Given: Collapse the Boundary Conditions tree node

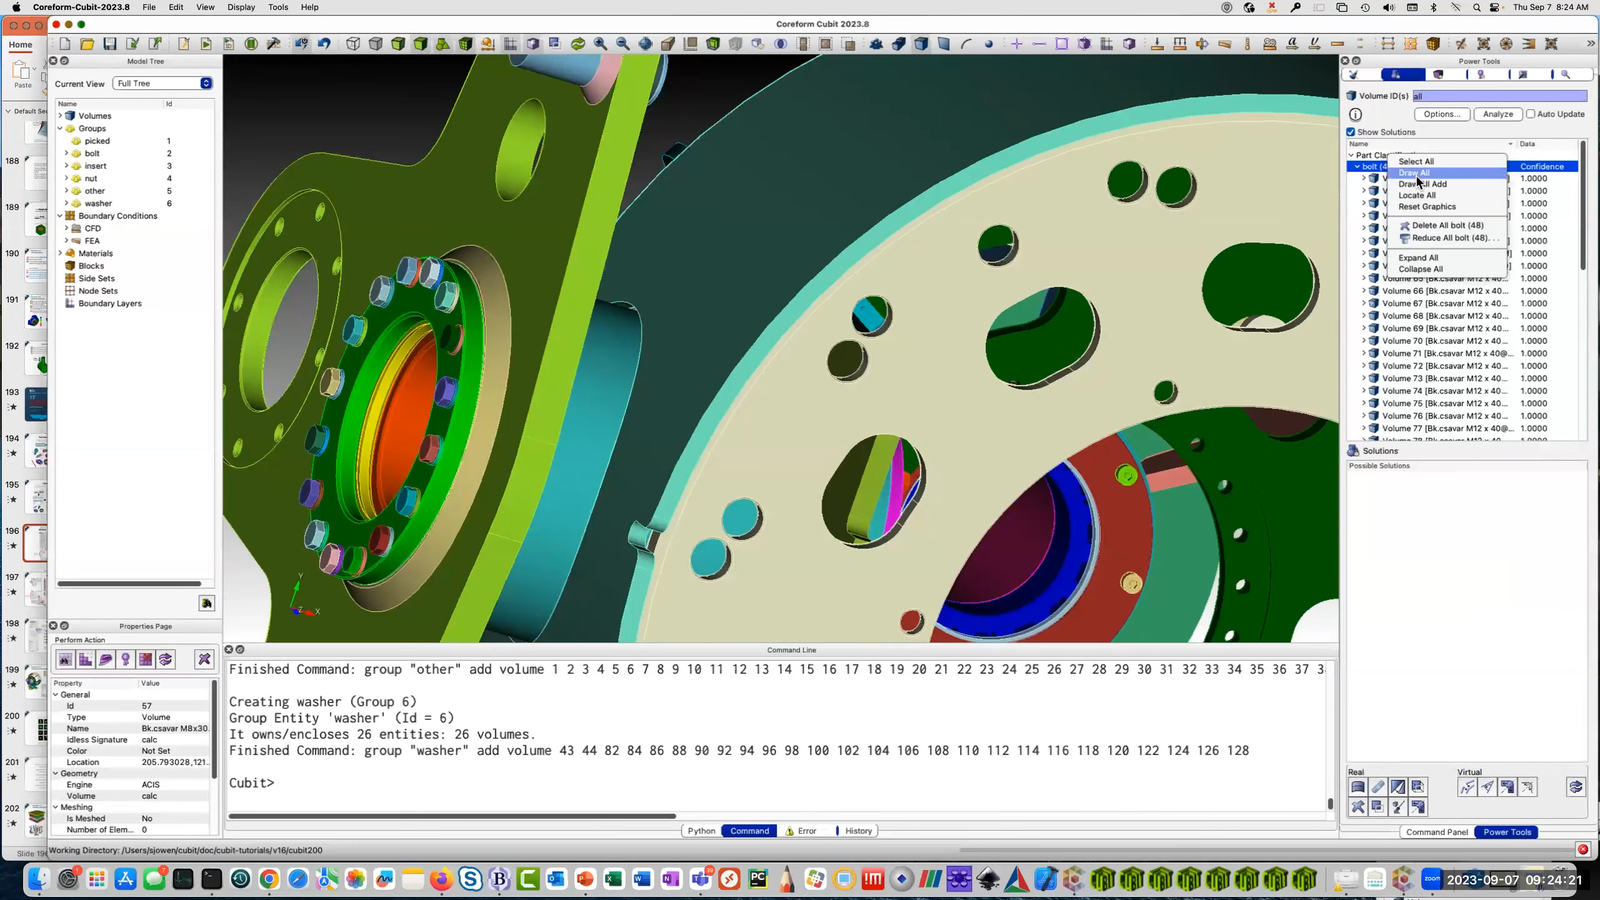Looking at the screenshot, I should pos(60,216).
